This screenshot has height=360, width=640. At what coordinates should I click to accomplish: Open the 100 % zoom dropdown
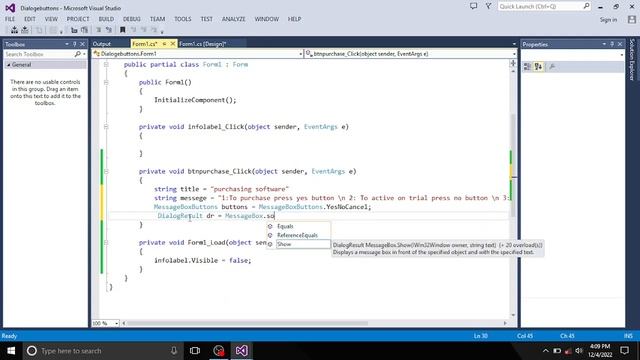(x=116, y=323)
